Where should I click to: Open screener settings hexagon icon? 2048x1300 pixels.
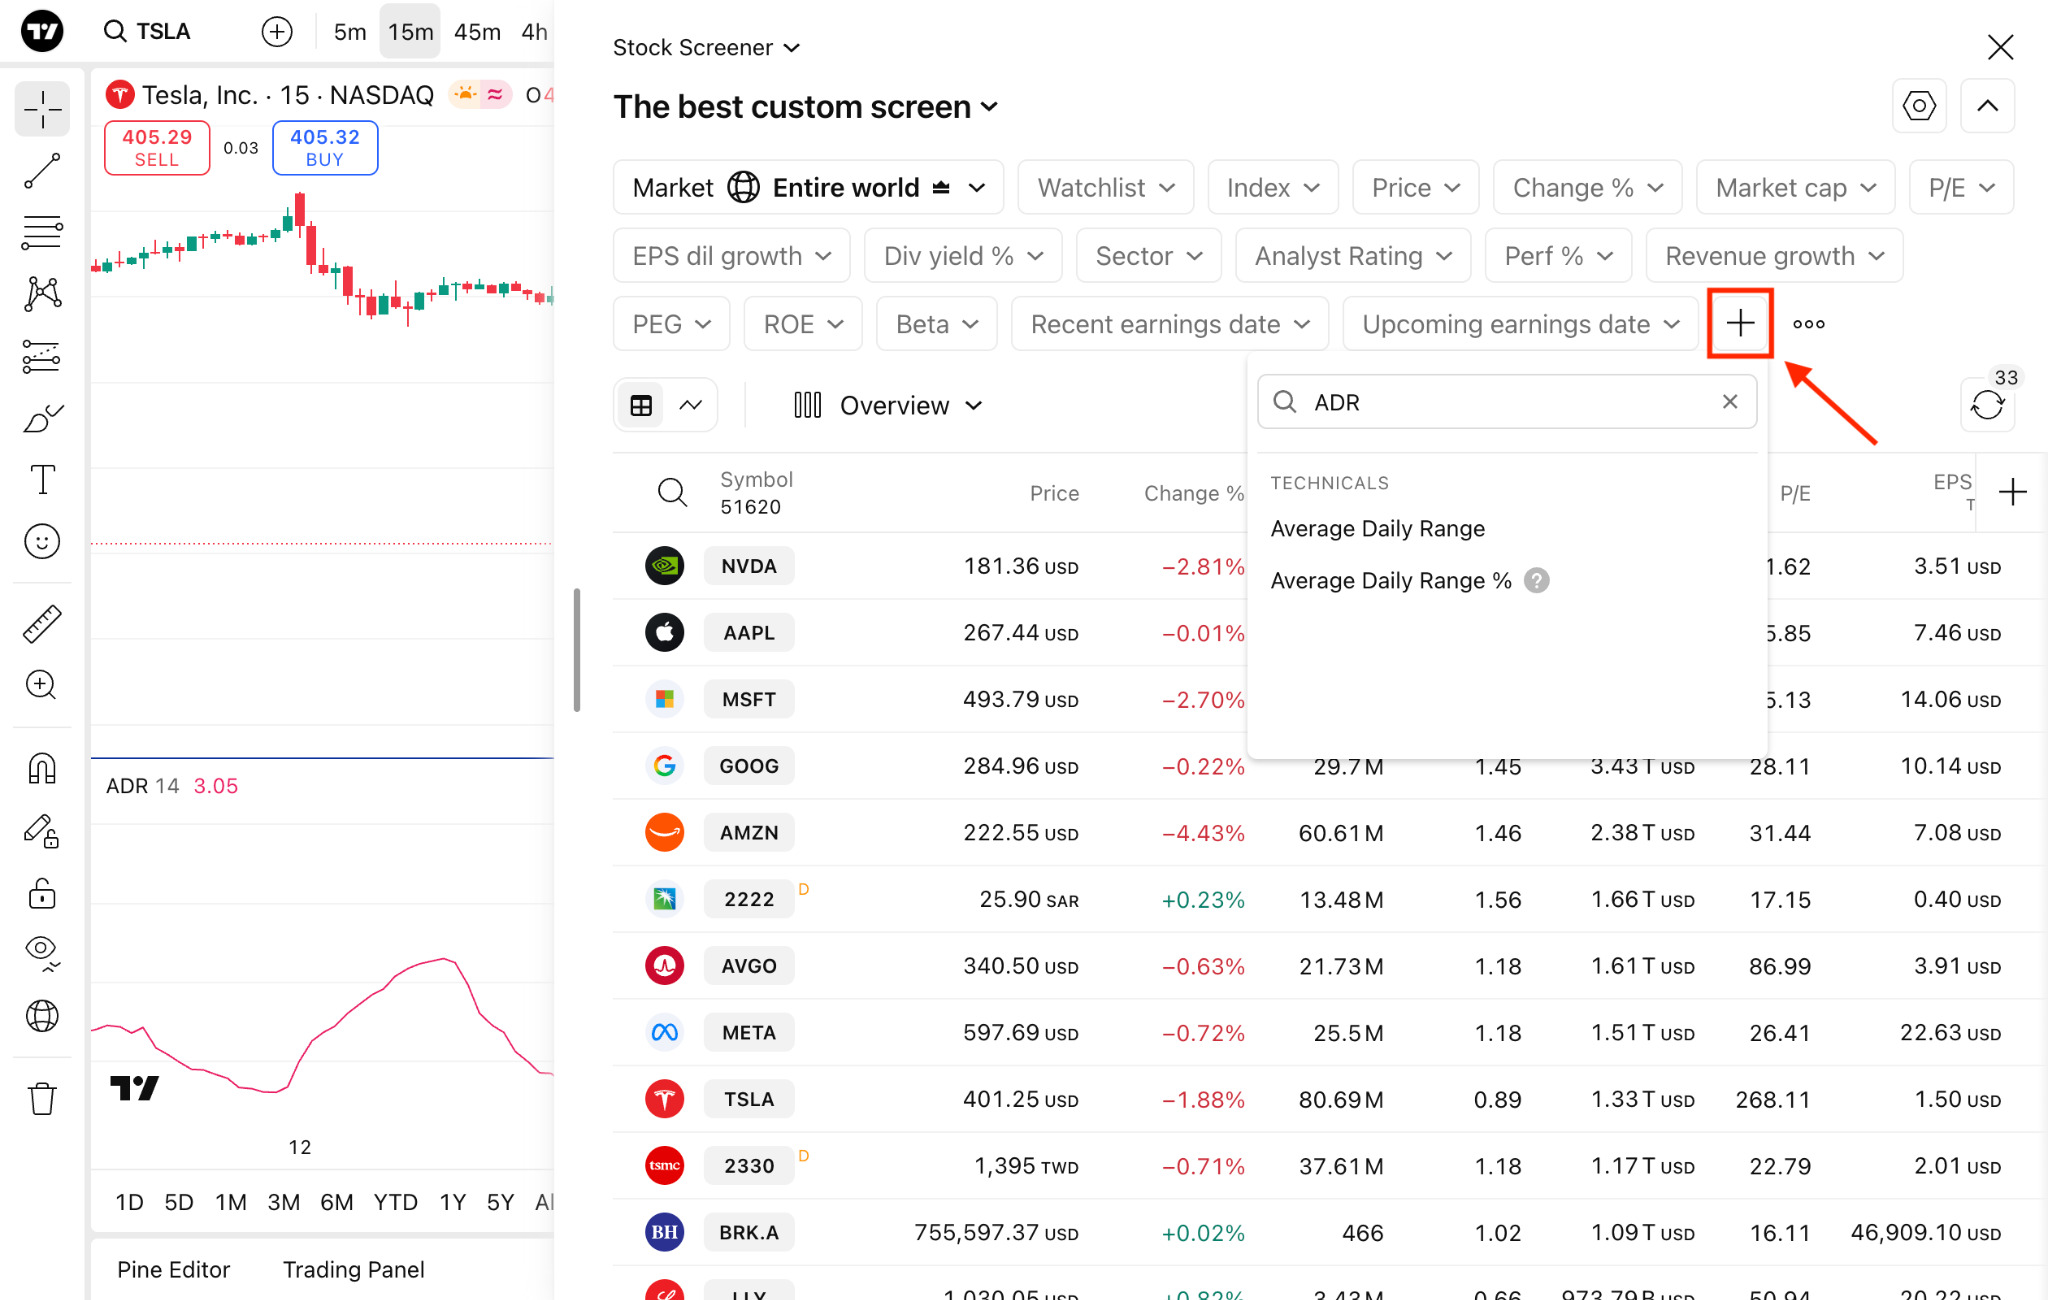tap(1918, 106)
